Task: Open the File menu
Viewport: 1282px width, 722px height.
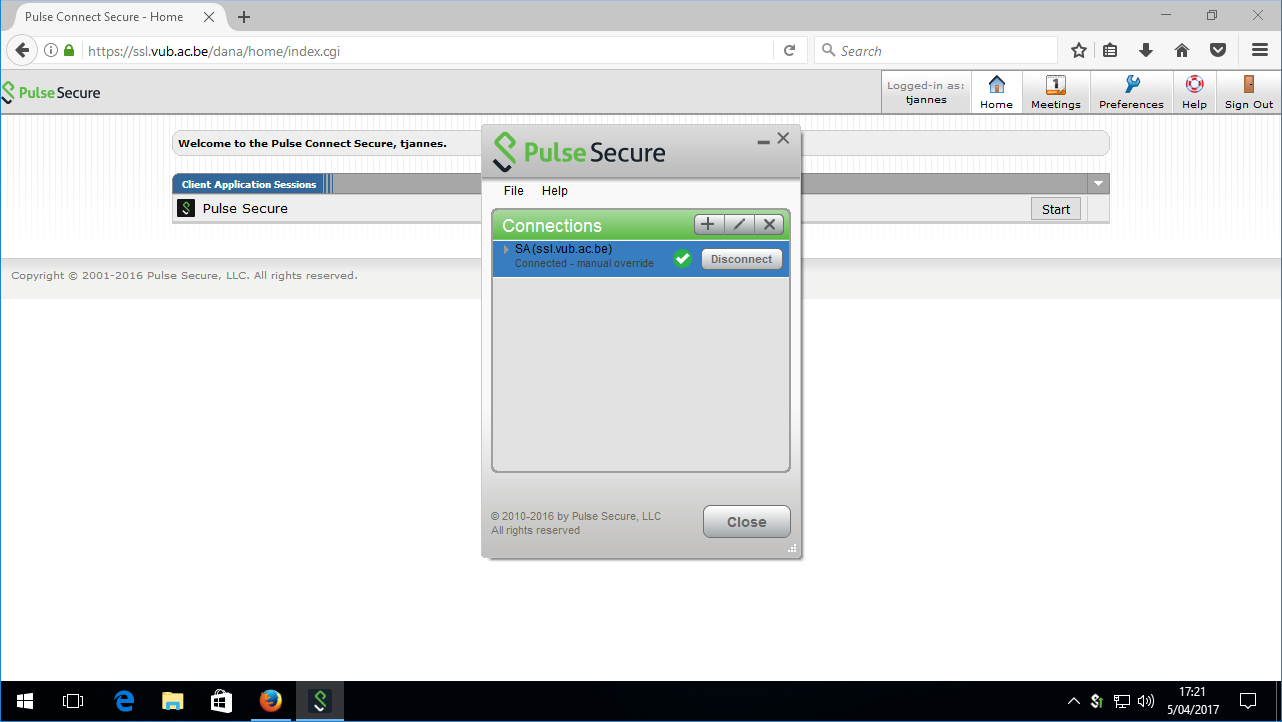Action: pyautogui.click(x=514, y=191)
